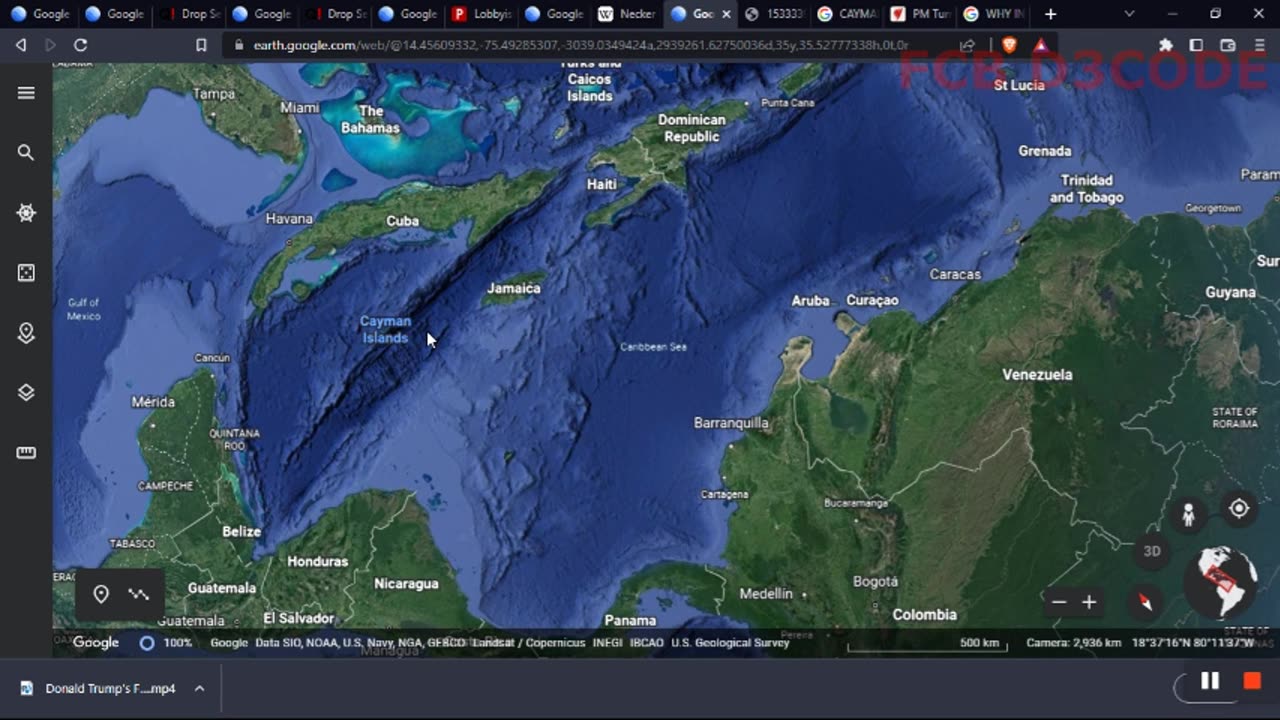The image size is (1280, 720).
Task: Toggle the 3D view button
Action: click(x=1152, y=551)
